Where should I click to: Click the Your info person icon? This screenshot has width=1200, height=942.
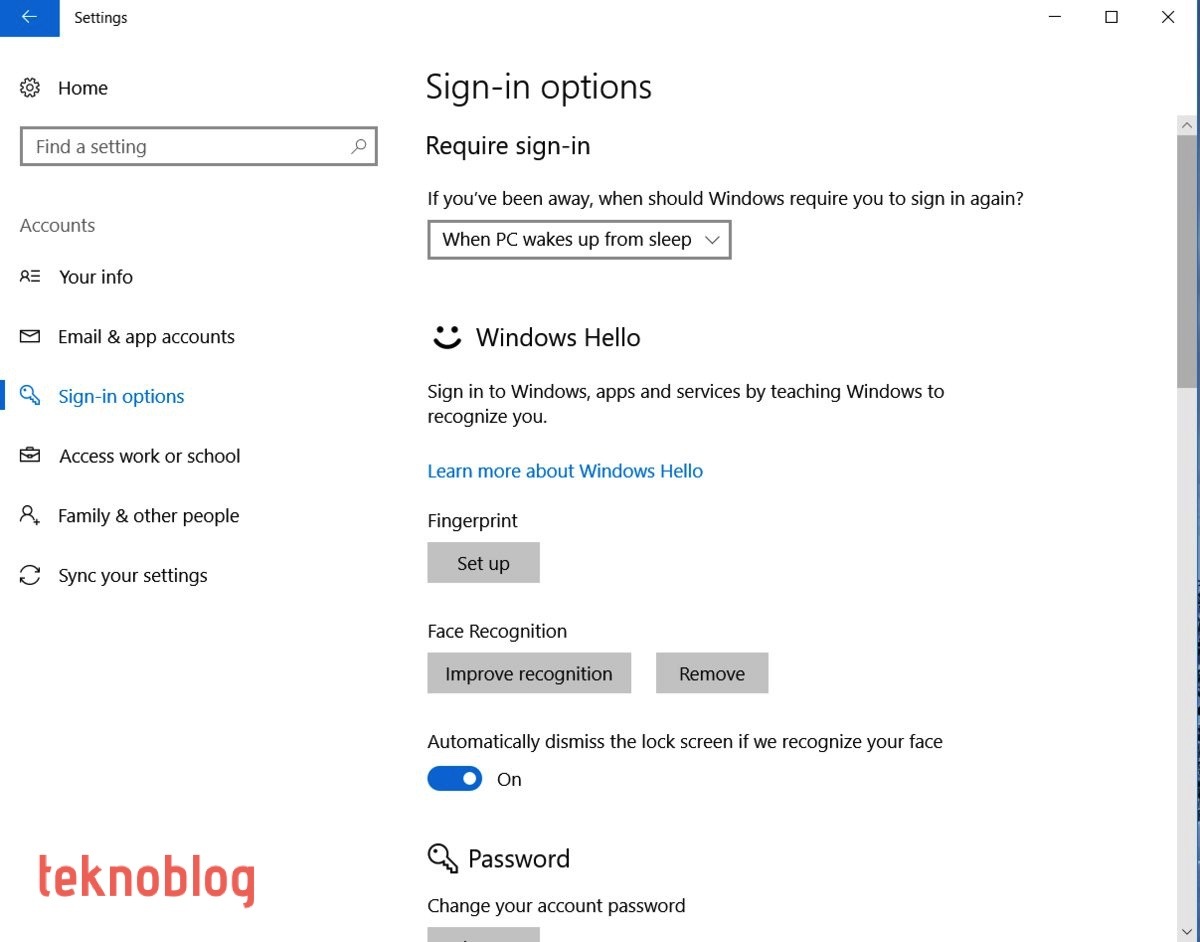pos(30,277)
